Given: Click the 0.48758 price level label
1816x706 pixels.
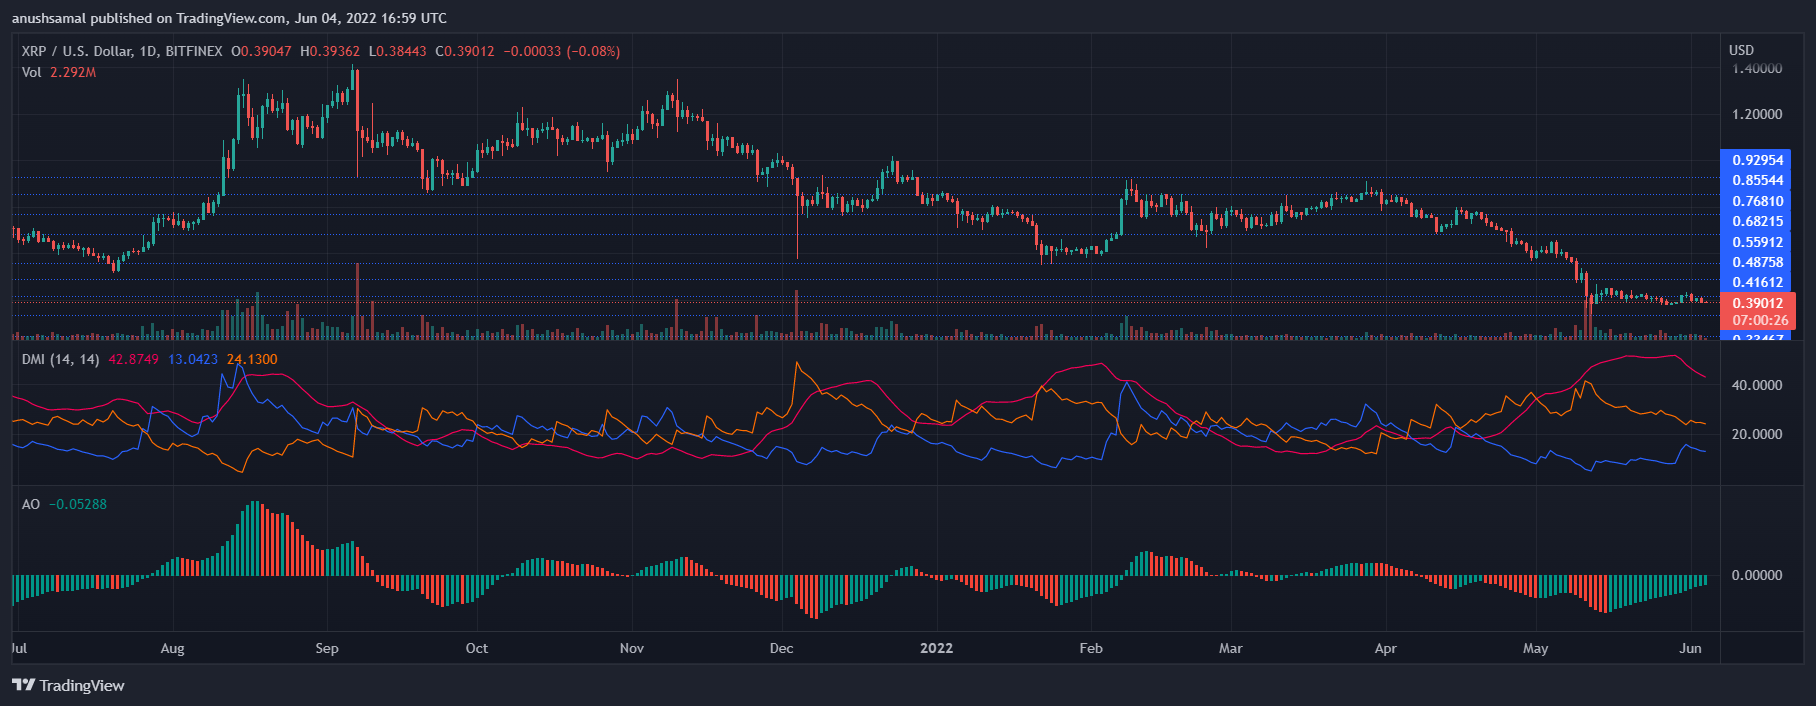Looking at the screenshot, I should [x=1757, y=262].
